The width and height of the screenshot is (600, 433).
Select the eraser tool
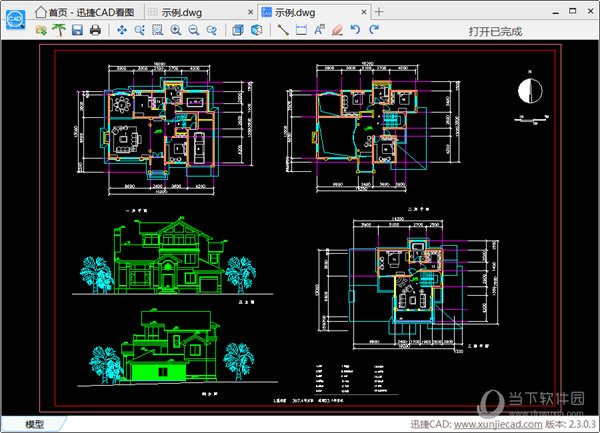pyautogui.click(x=337, y=31)
